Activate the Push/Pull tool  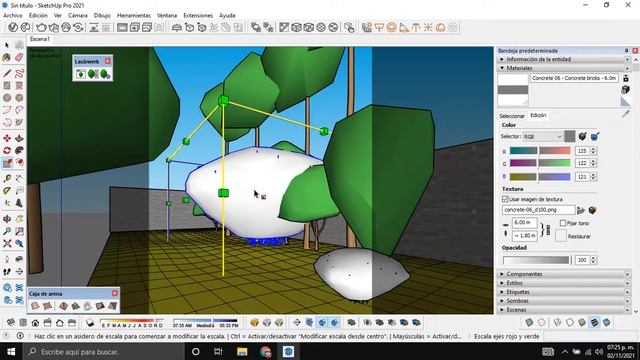coord(19,139)
